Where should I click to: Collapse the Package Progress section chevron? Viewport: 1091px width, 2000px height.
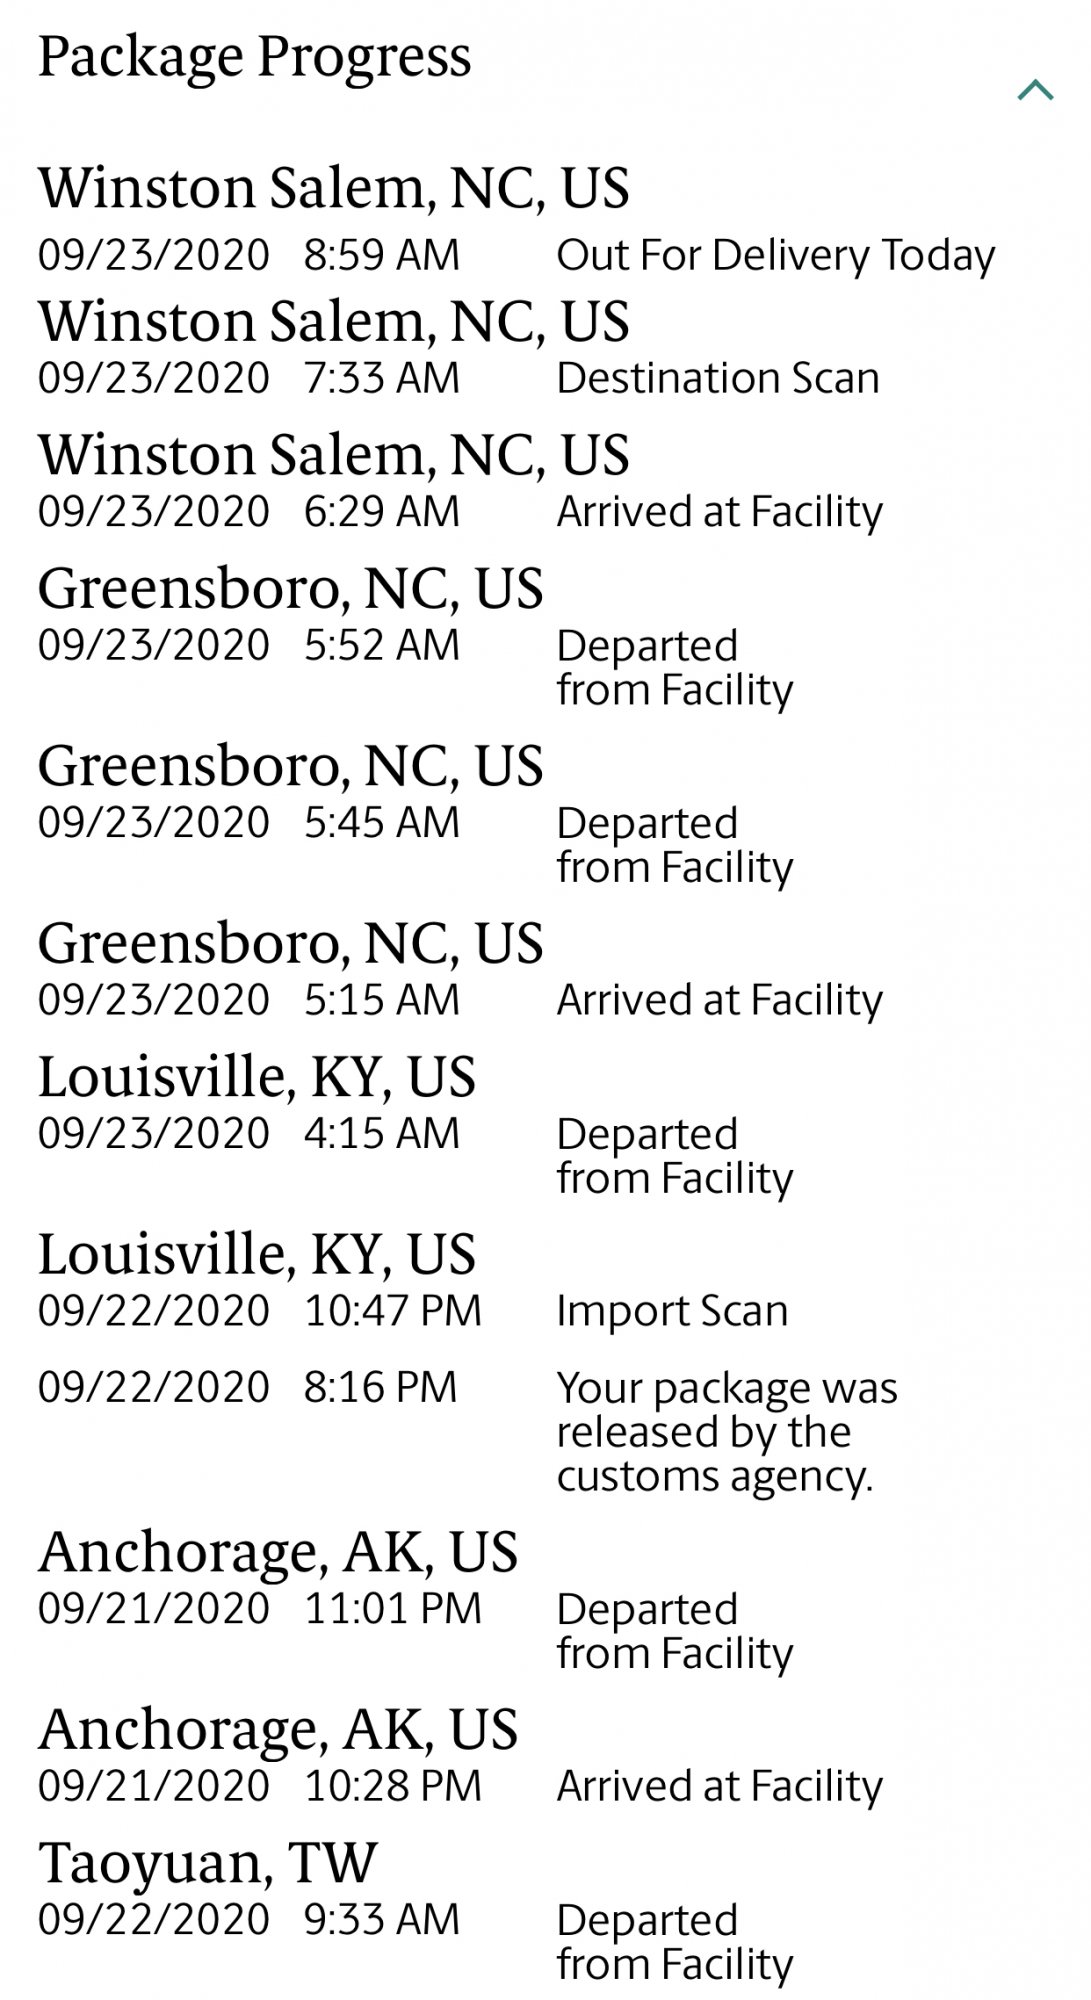[x=1035, y=91]
